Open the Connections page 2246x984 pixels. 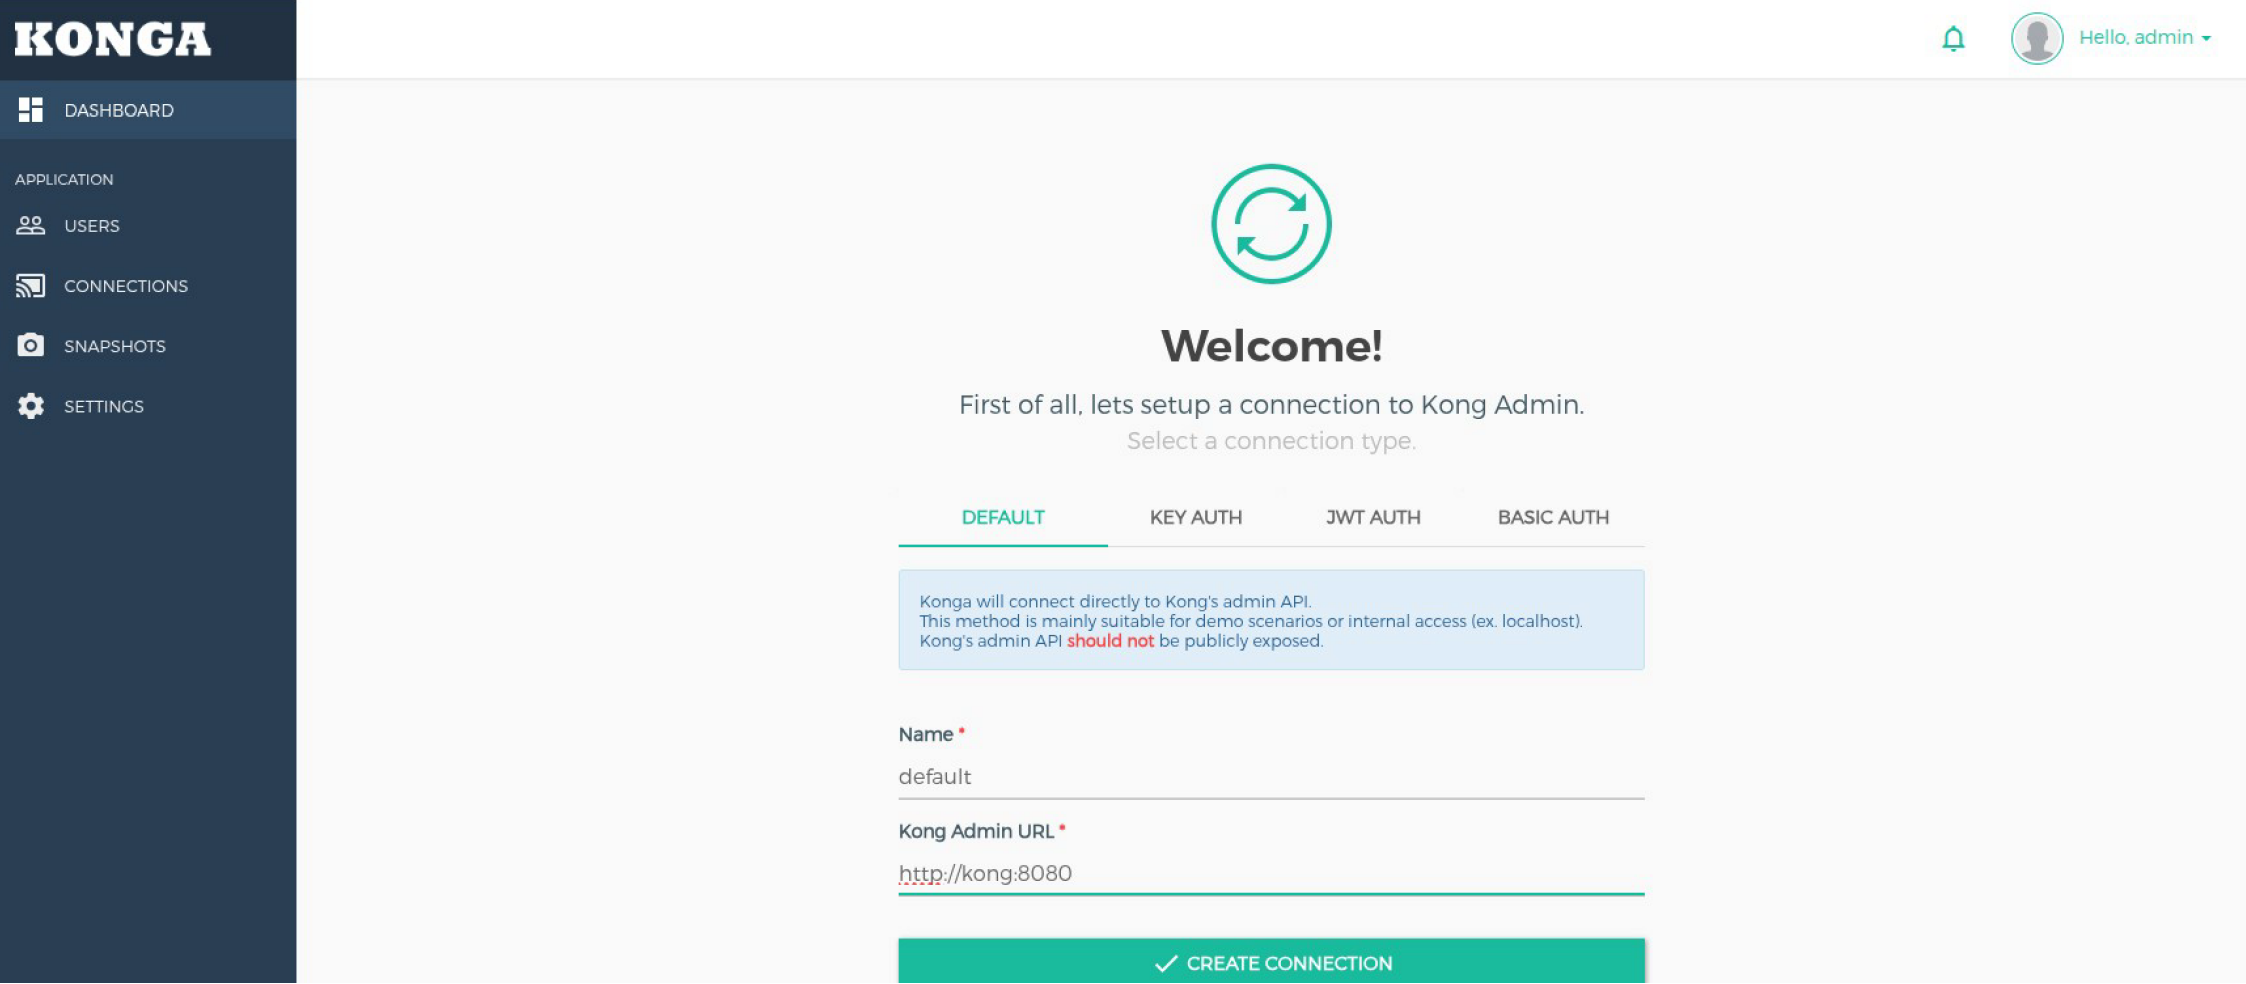(x=148, y=286)
